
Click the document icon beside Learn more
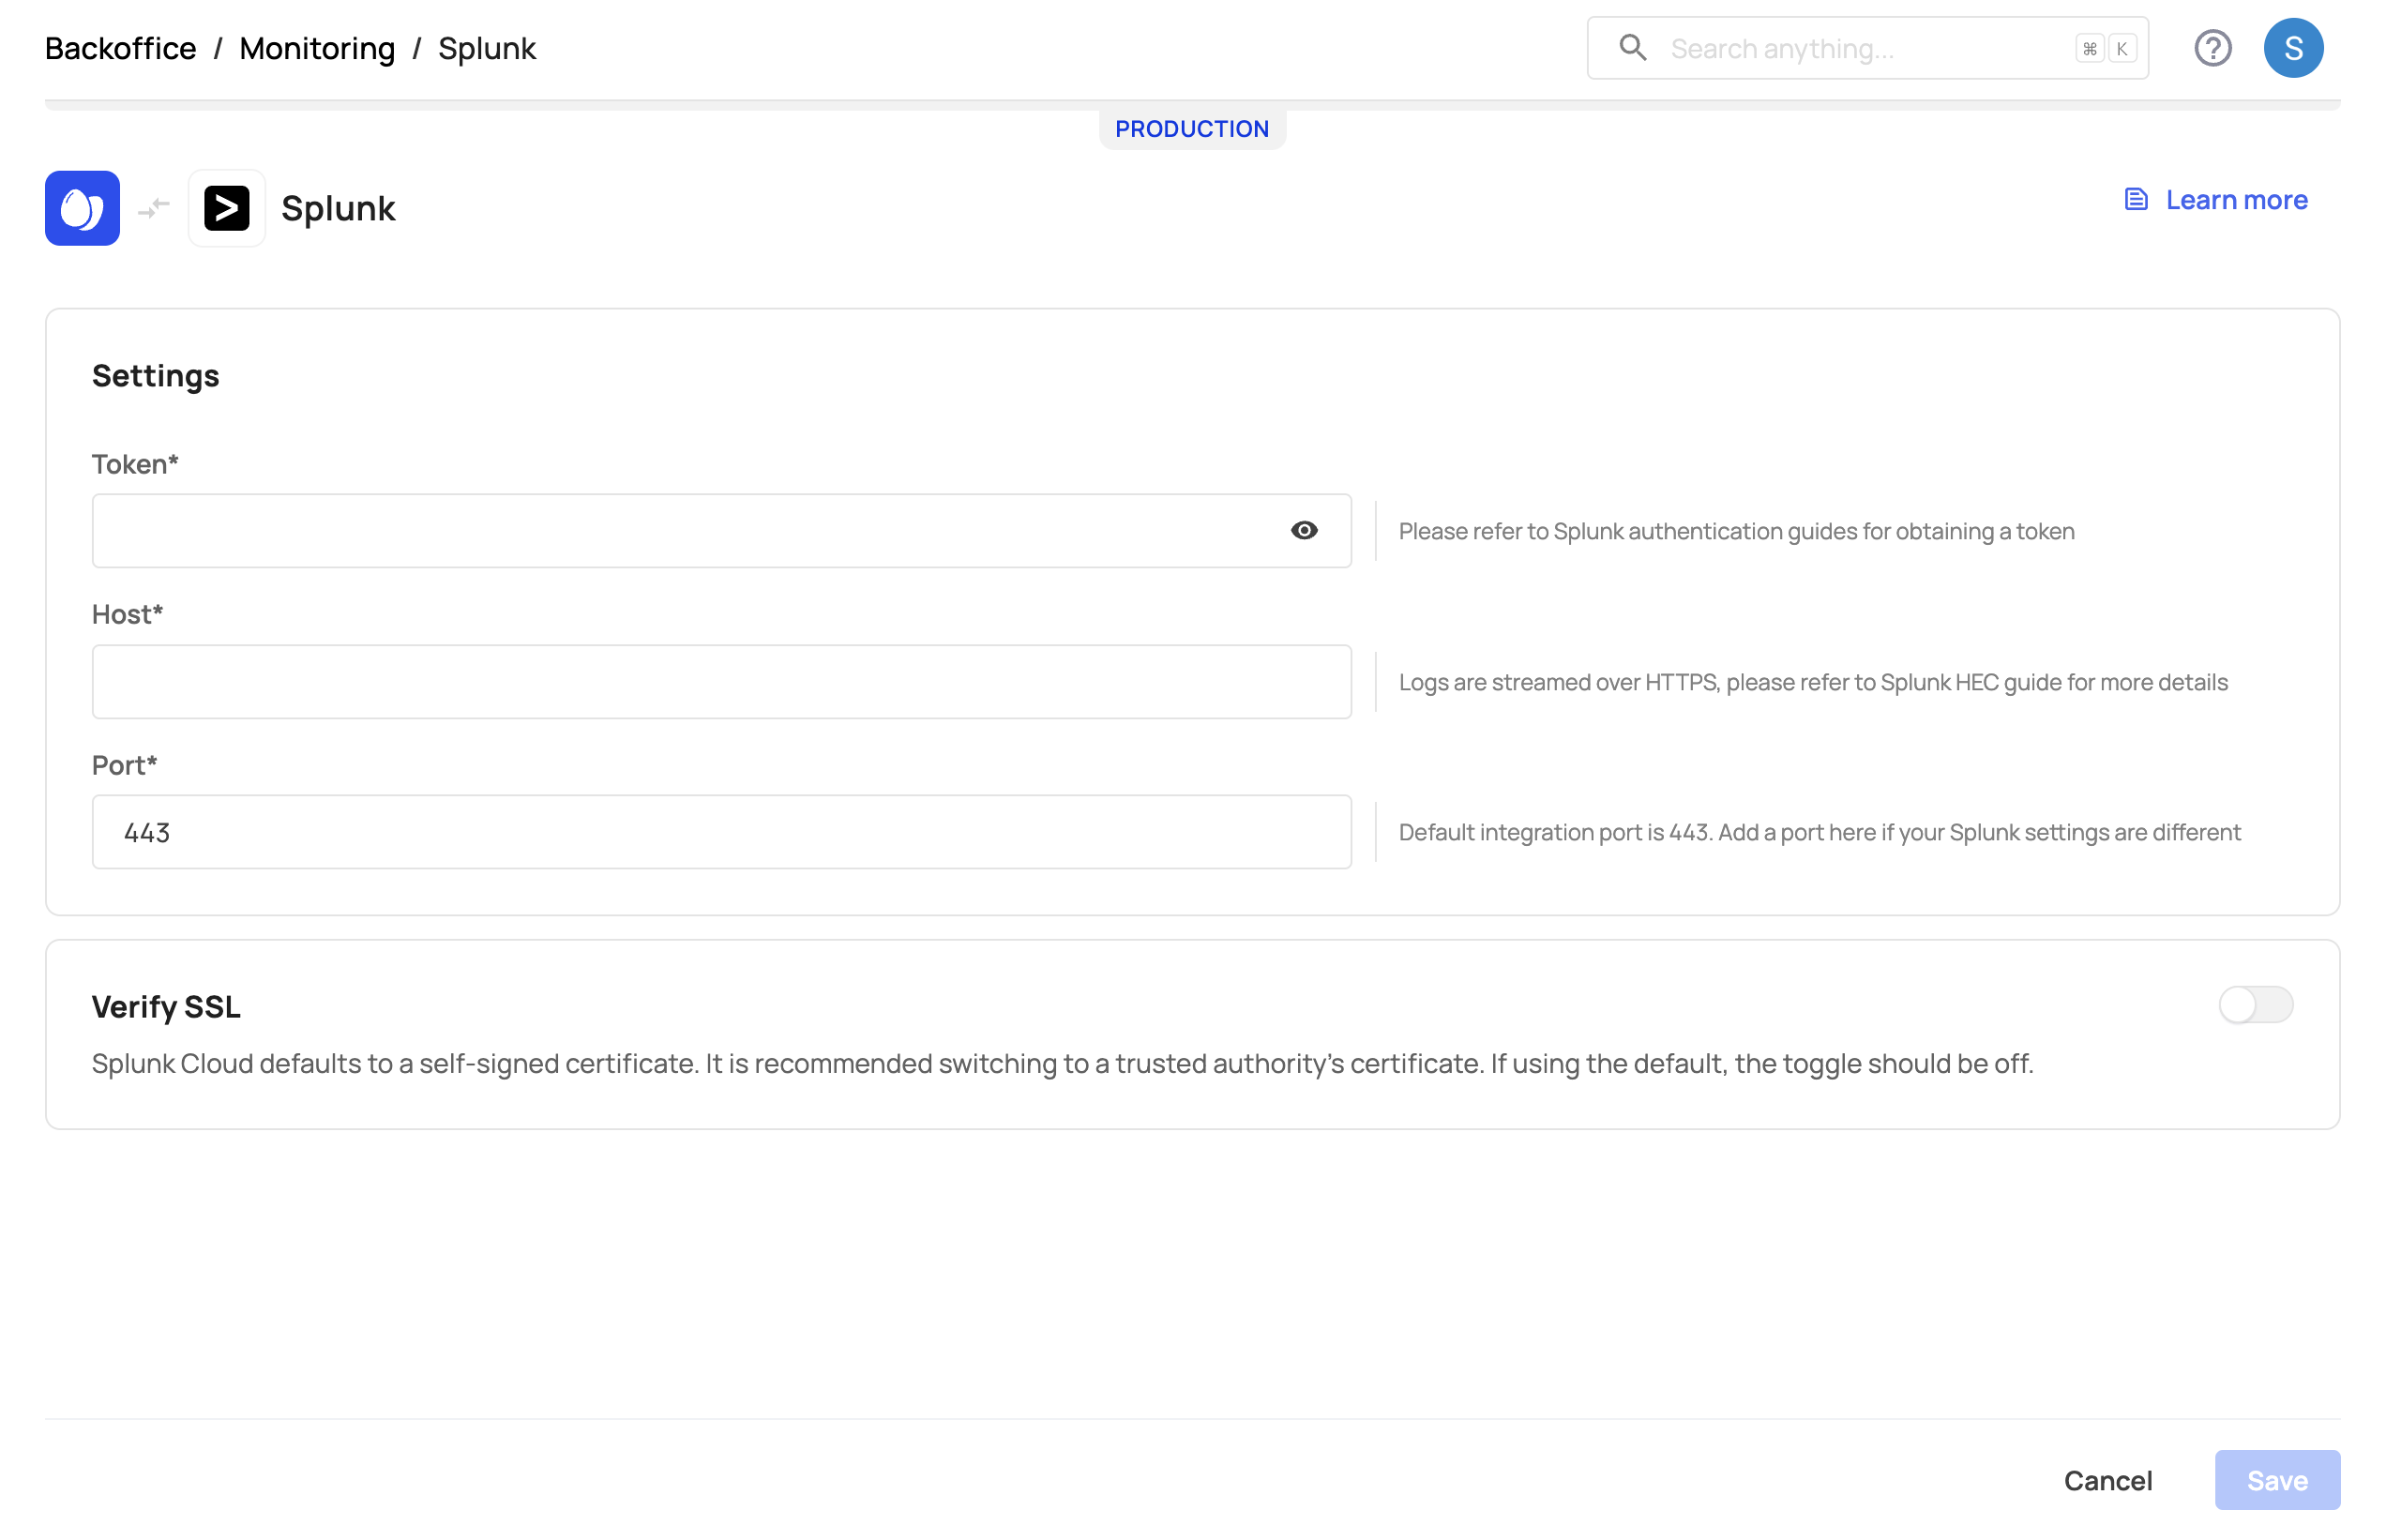(x=2135, y=200)
